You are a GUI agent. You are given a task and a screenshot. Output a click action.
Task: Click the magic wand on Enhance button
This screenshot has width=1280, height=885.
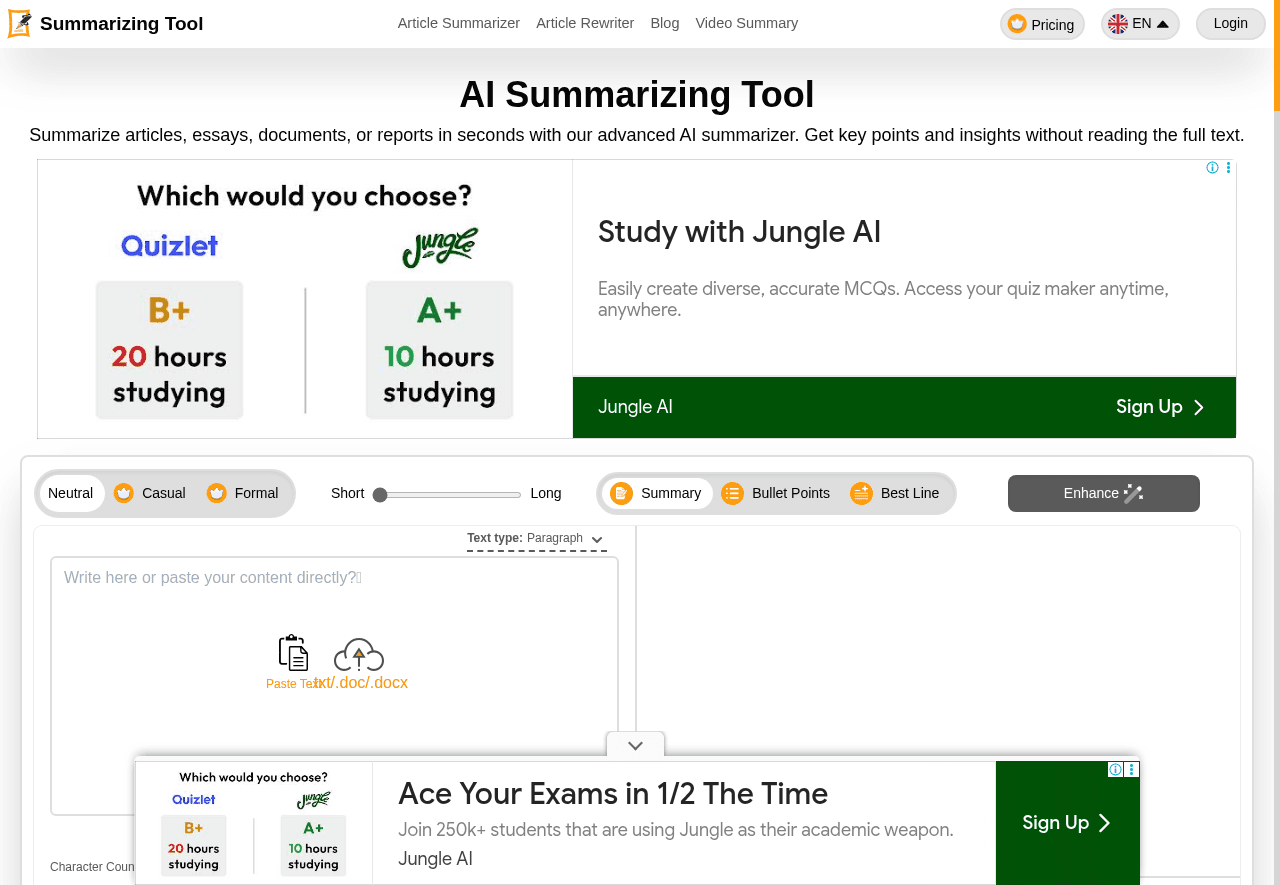coord(1132,492)
